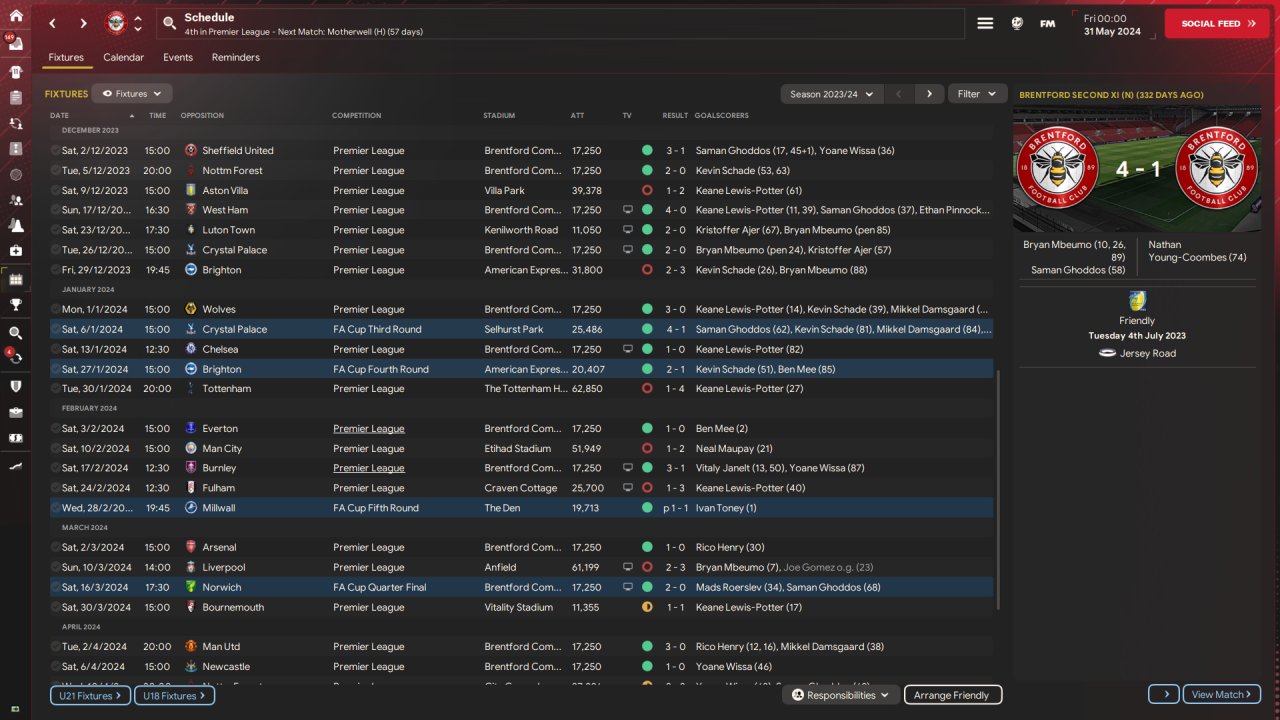Screen dimensions: 1280x720
Task: Open the Transfers icon with 4 badge
Action: tap(15, 358)
